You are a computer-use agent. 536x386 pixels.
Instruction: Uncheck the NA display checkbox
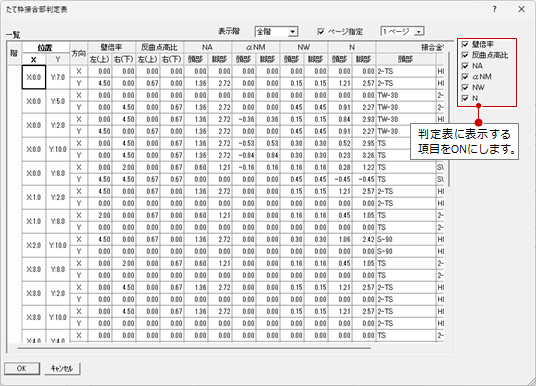[x=465, y=66]
